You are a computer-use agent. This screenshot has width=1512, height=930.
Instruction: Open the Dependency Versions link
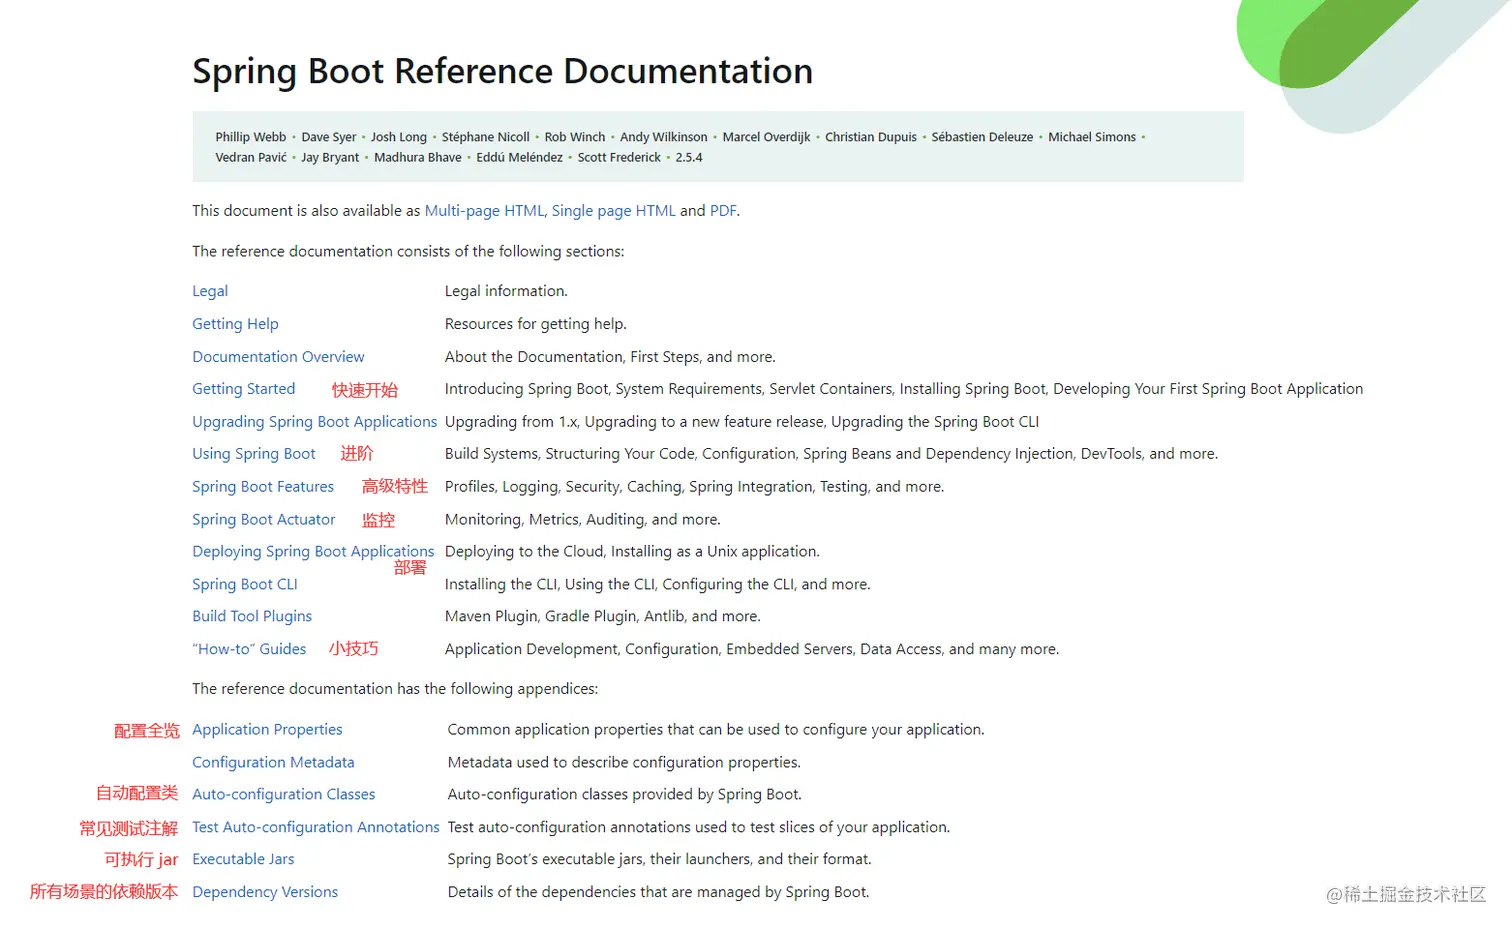265,892
